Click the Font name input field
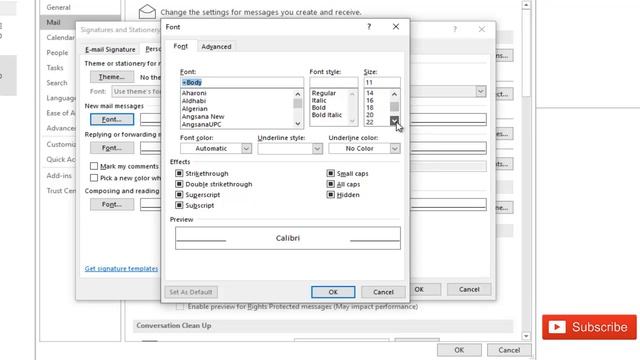The height and width of the screenshot is (360, 640). pyautogui.click(x=242, y=82)
